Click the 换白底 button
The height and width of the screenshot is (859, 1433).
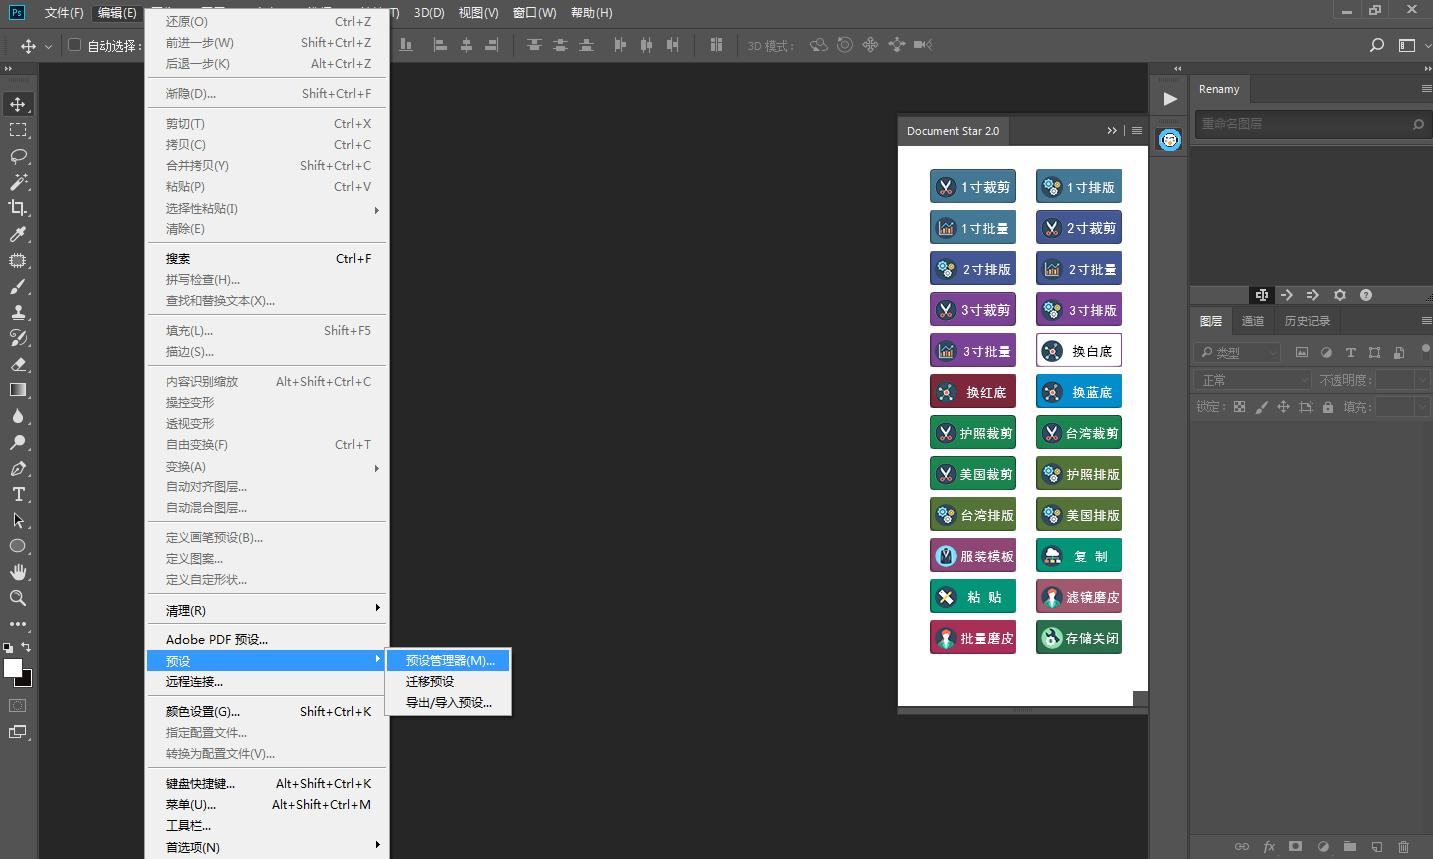click(1078, 351)
